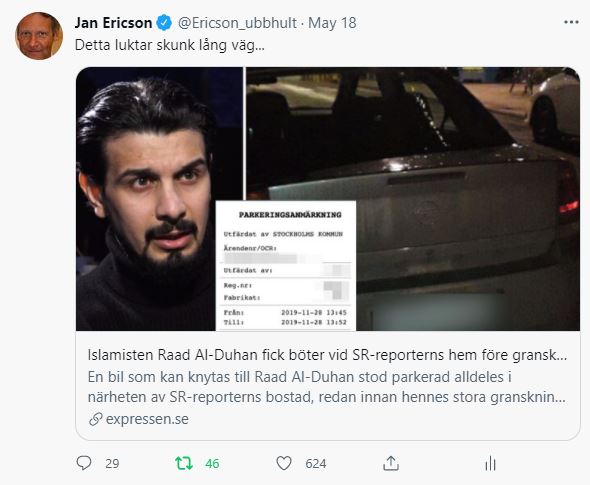Viewport: 590px width, 485px height.
Task: Click the chain link icon beside expressen.se
Action: pos(96,419)
